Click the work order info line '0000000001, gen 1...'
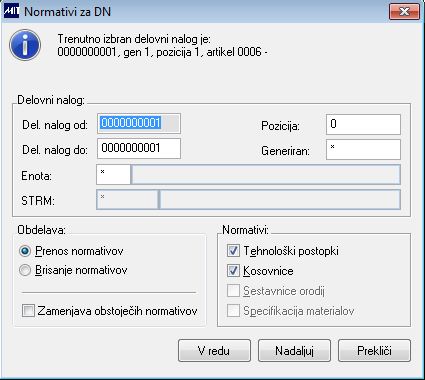Viewport: 425px width, 380px height. 162,52
